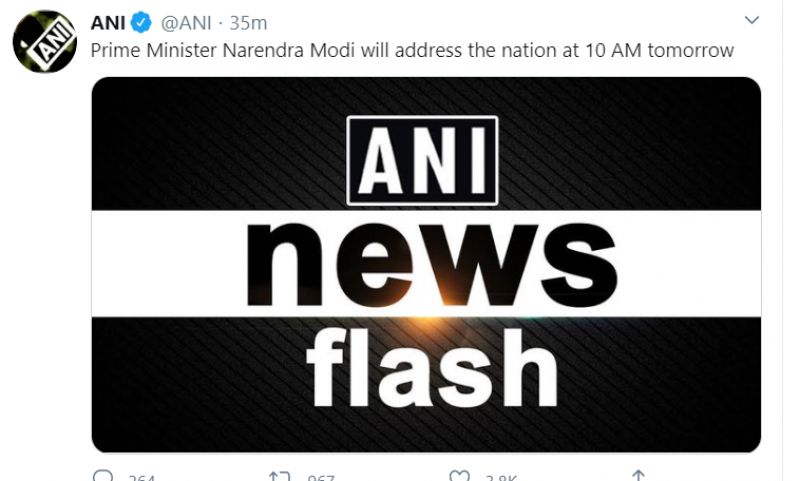
Task: Open the tweet options chevron menu
Action: pyautogui.click(x=752, y=20)
